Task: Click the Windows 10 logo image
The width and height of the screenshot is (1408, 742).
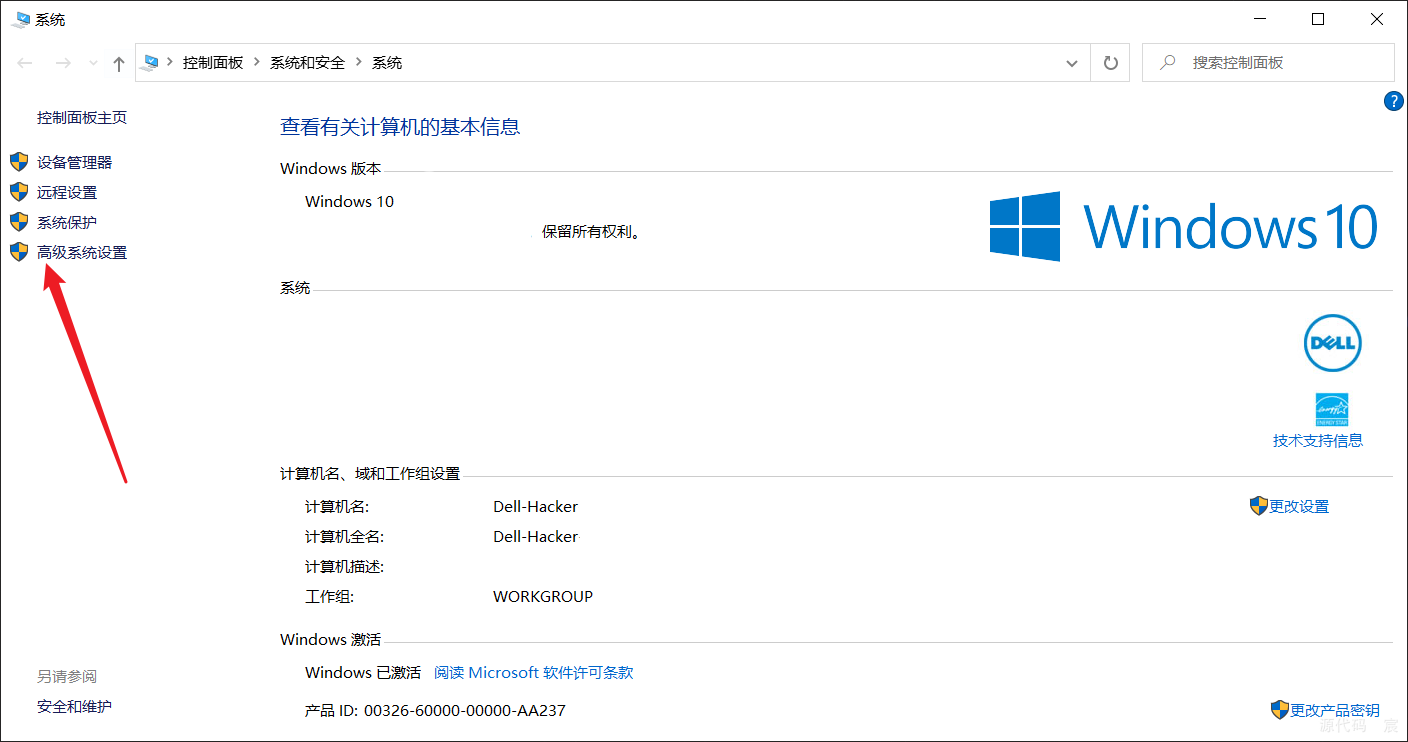Action: 1184,227
